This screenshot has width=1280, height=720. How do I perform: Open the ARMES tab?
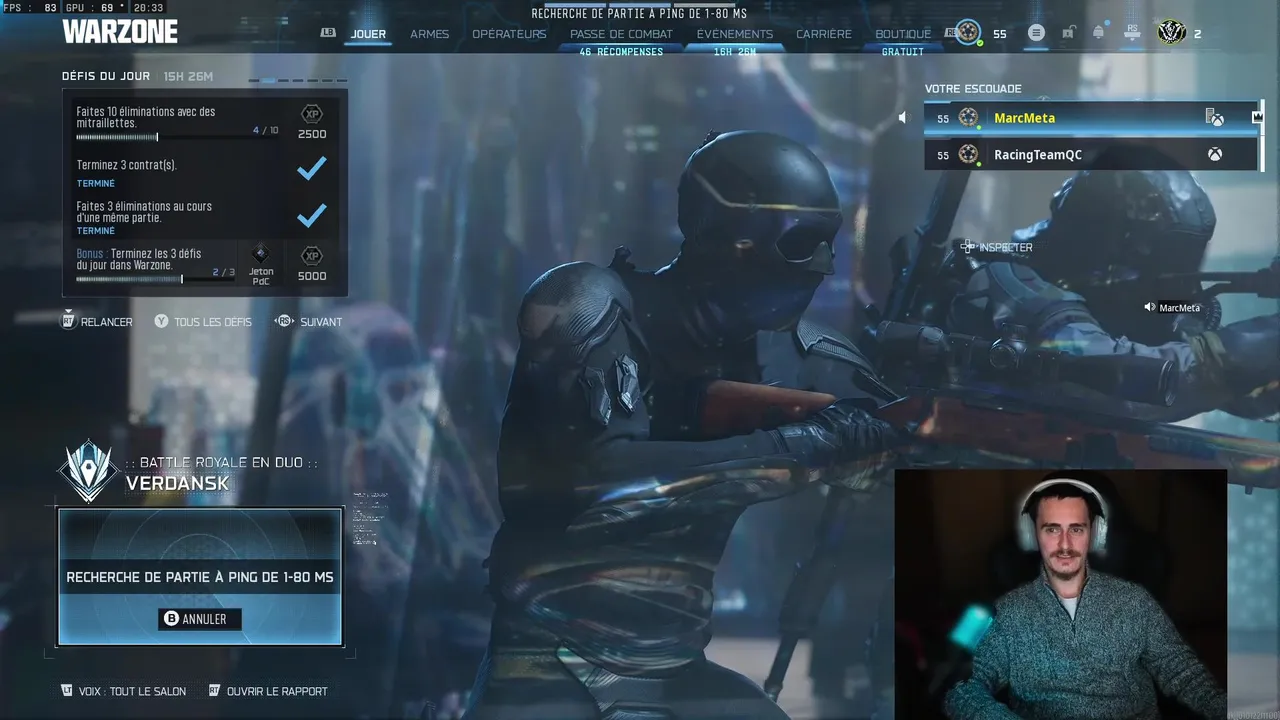click(429, 34)
